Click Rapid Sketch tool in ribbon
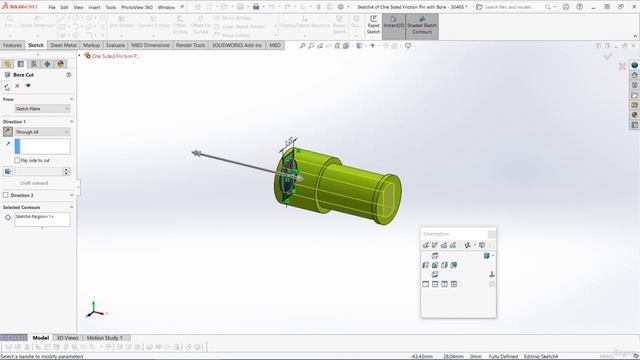Screen dimensions: 640x360 pyautogui.click(x=373, y=25)
